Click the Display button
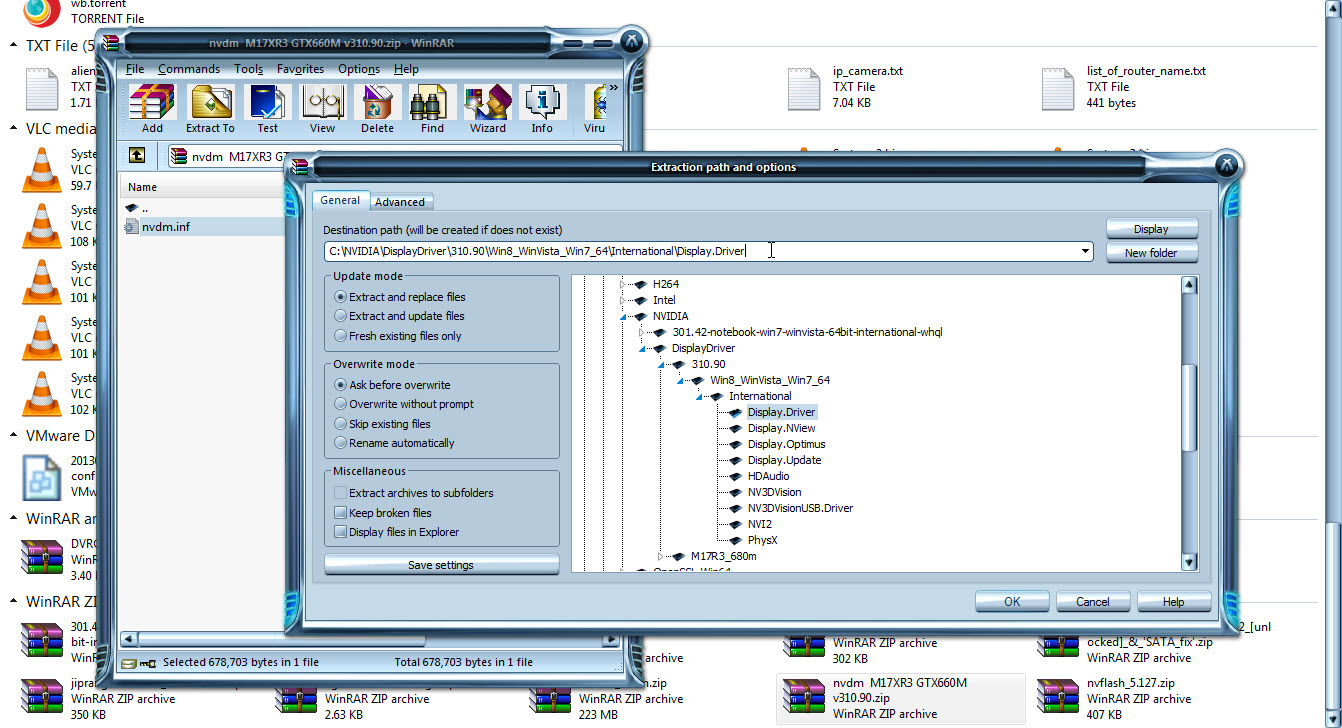The height and width of the screenshot is (728, 1342). click(1151, 229)
